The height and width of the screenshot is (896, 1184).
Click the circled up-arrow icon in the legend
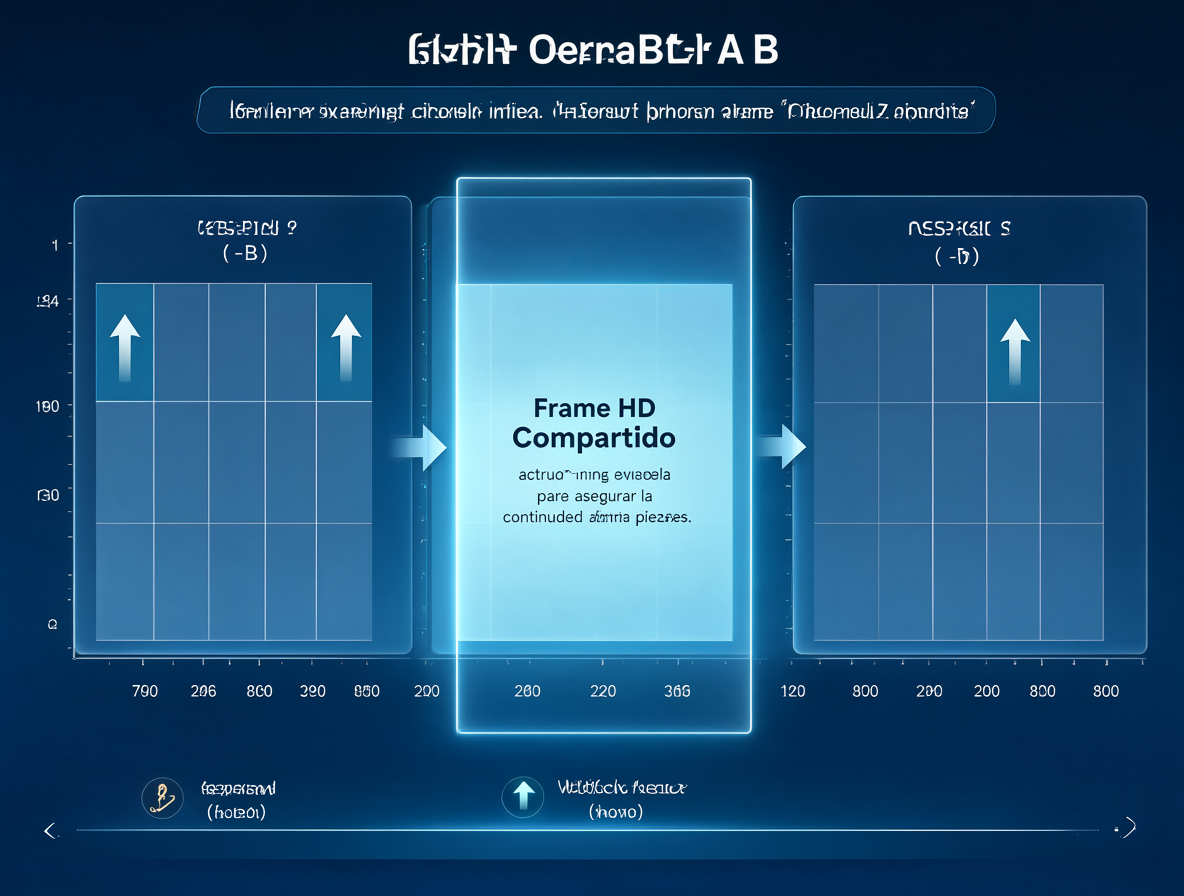523,797
